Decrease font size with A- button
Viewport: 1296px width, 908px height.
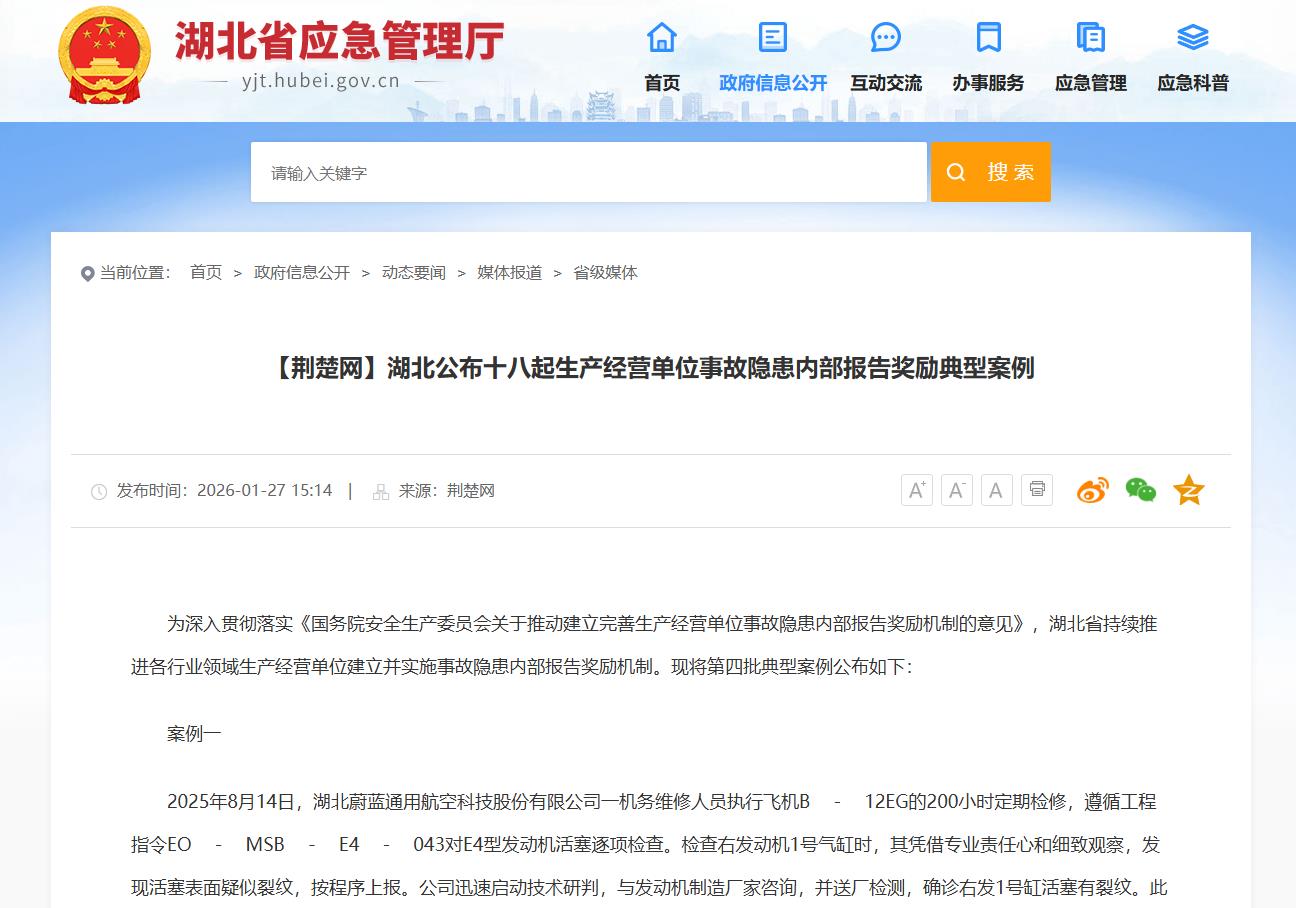point(956,490)
